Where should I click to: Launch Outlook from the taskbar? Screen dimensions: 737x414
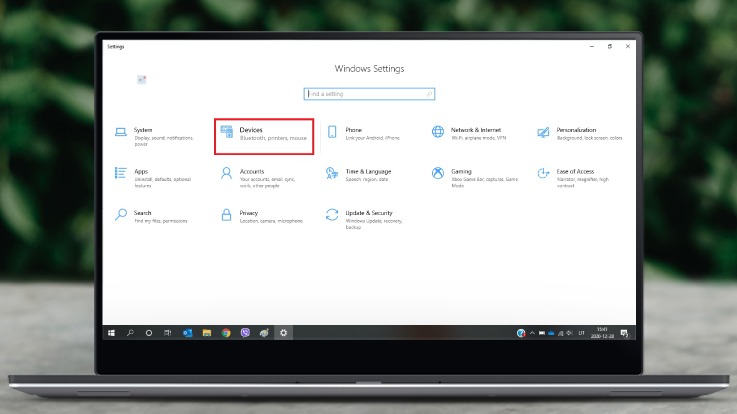pos(187,332)
